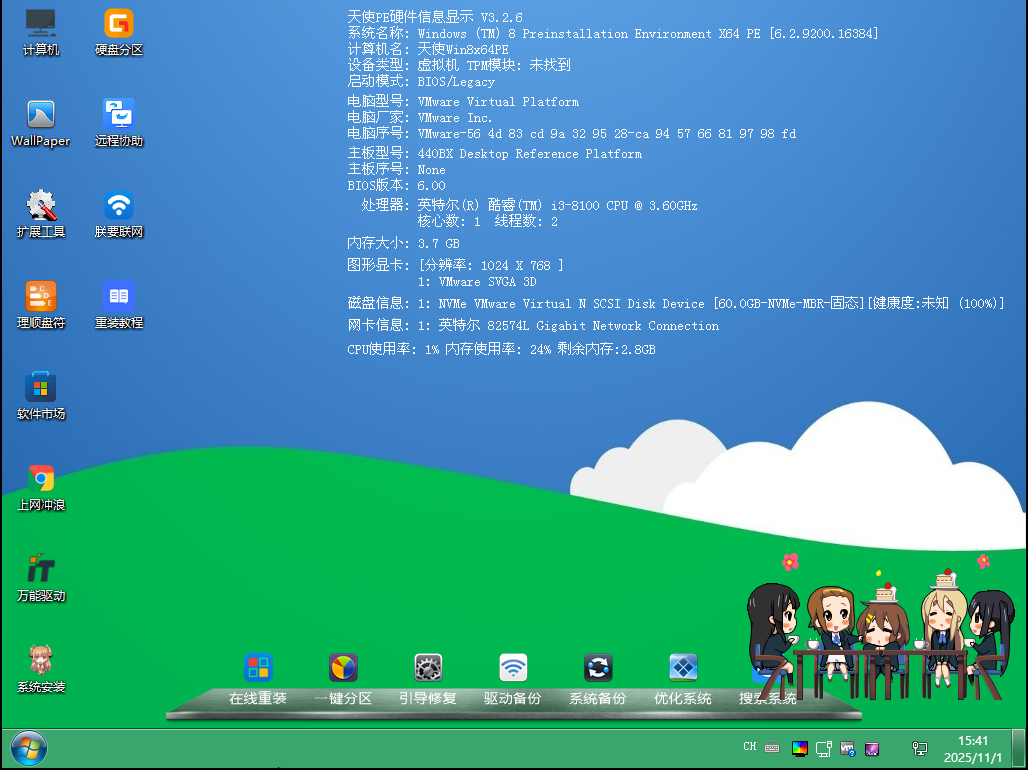The width and height of the screenshot is (1028, 770).
Task: Click 在线重装 in the bottom dock
Action: pos(258,669)
